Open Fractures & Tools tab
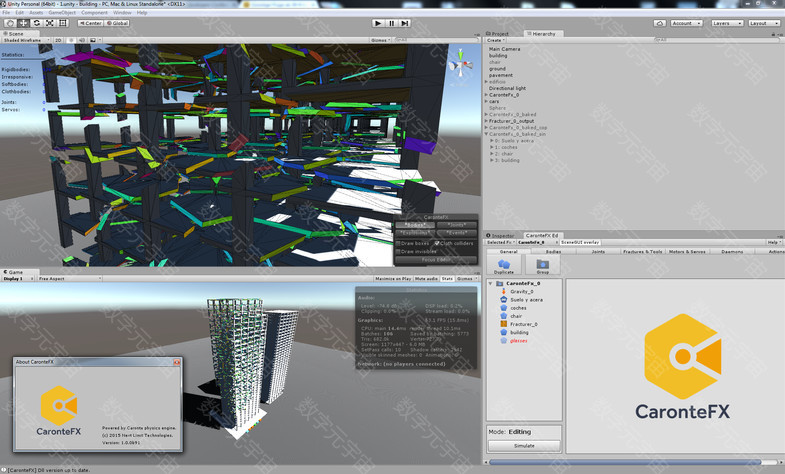This screenshot has height=474, width=785. coord(642,252)
